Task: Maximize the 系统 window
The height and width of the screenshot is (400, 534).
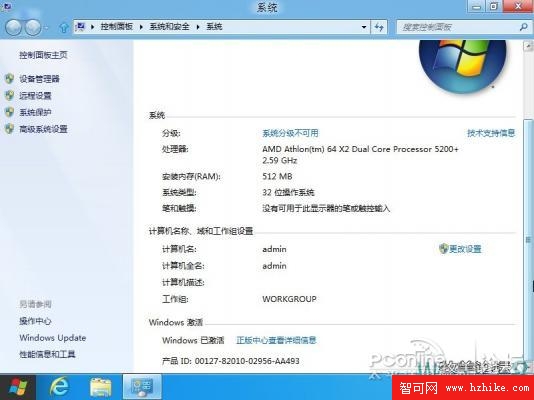Action: 494,6
